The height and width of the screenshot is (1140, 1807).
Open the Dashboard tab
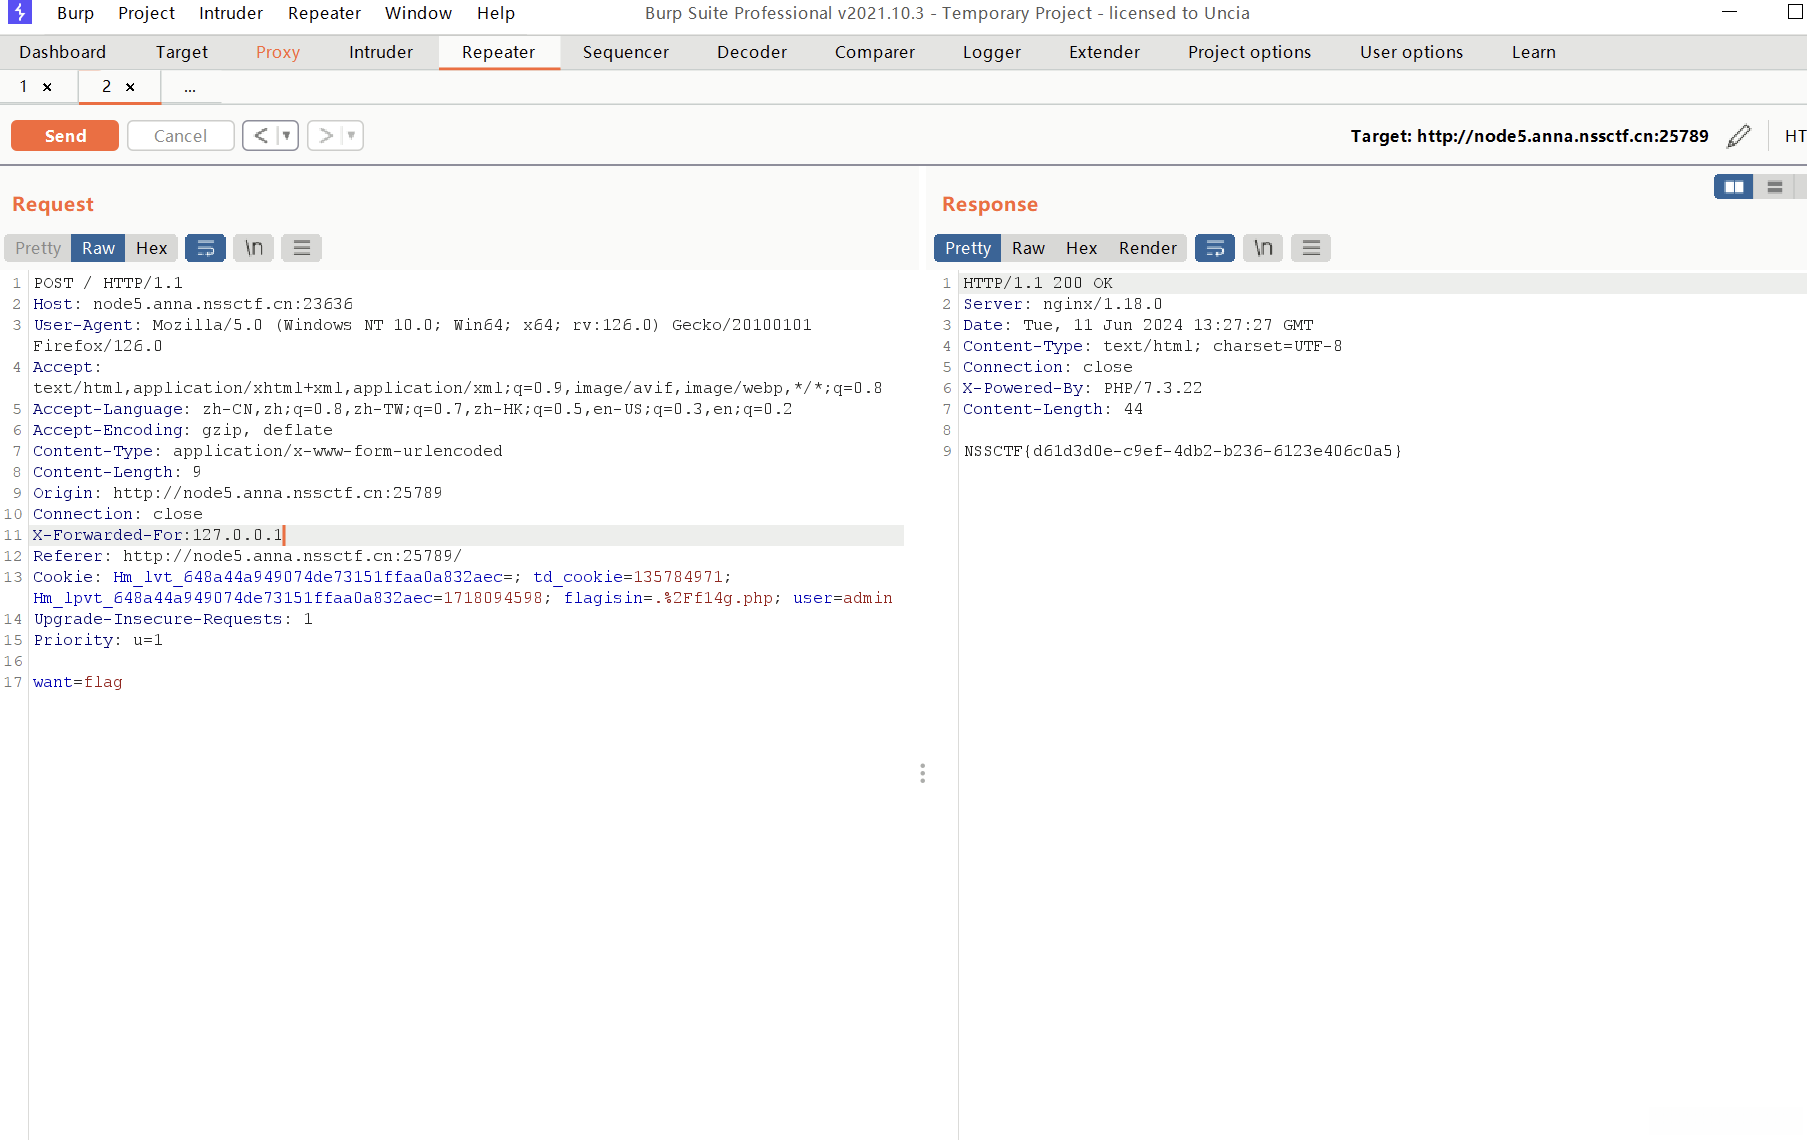[62, 52]
